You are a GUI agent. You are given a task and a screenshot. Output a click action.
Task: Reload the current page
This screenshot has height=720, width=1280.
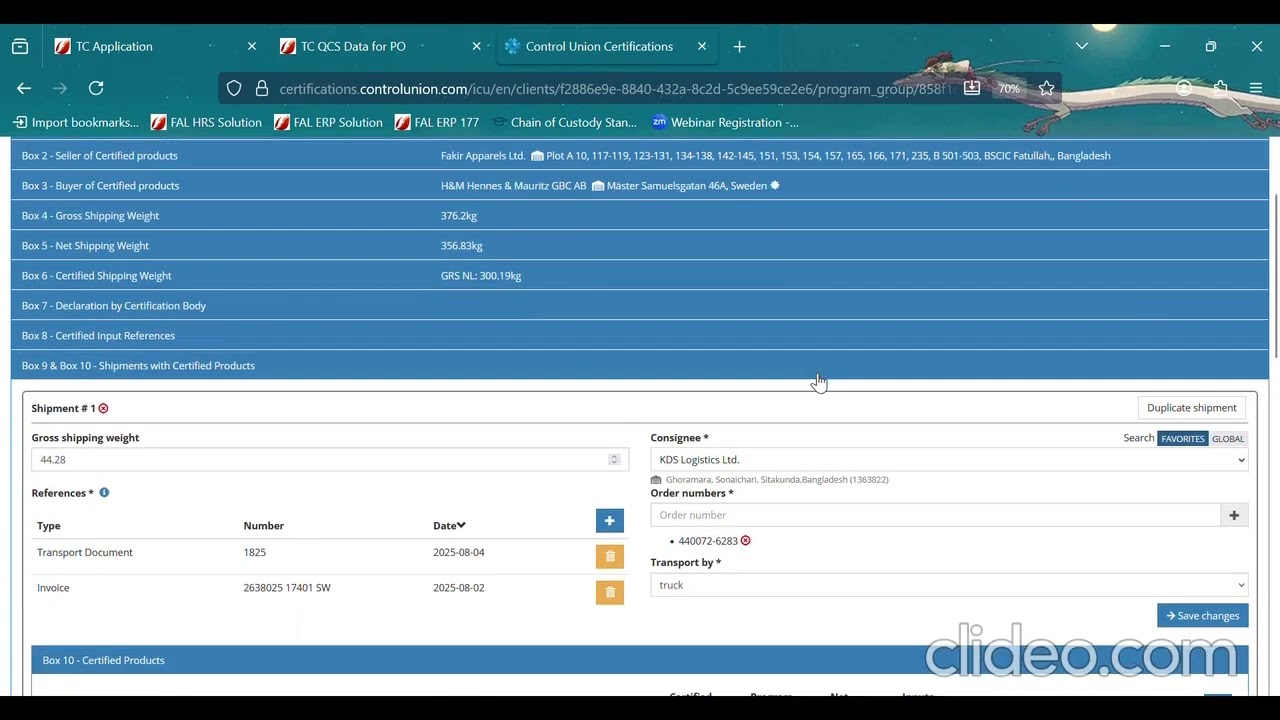(x=96, y=88)
